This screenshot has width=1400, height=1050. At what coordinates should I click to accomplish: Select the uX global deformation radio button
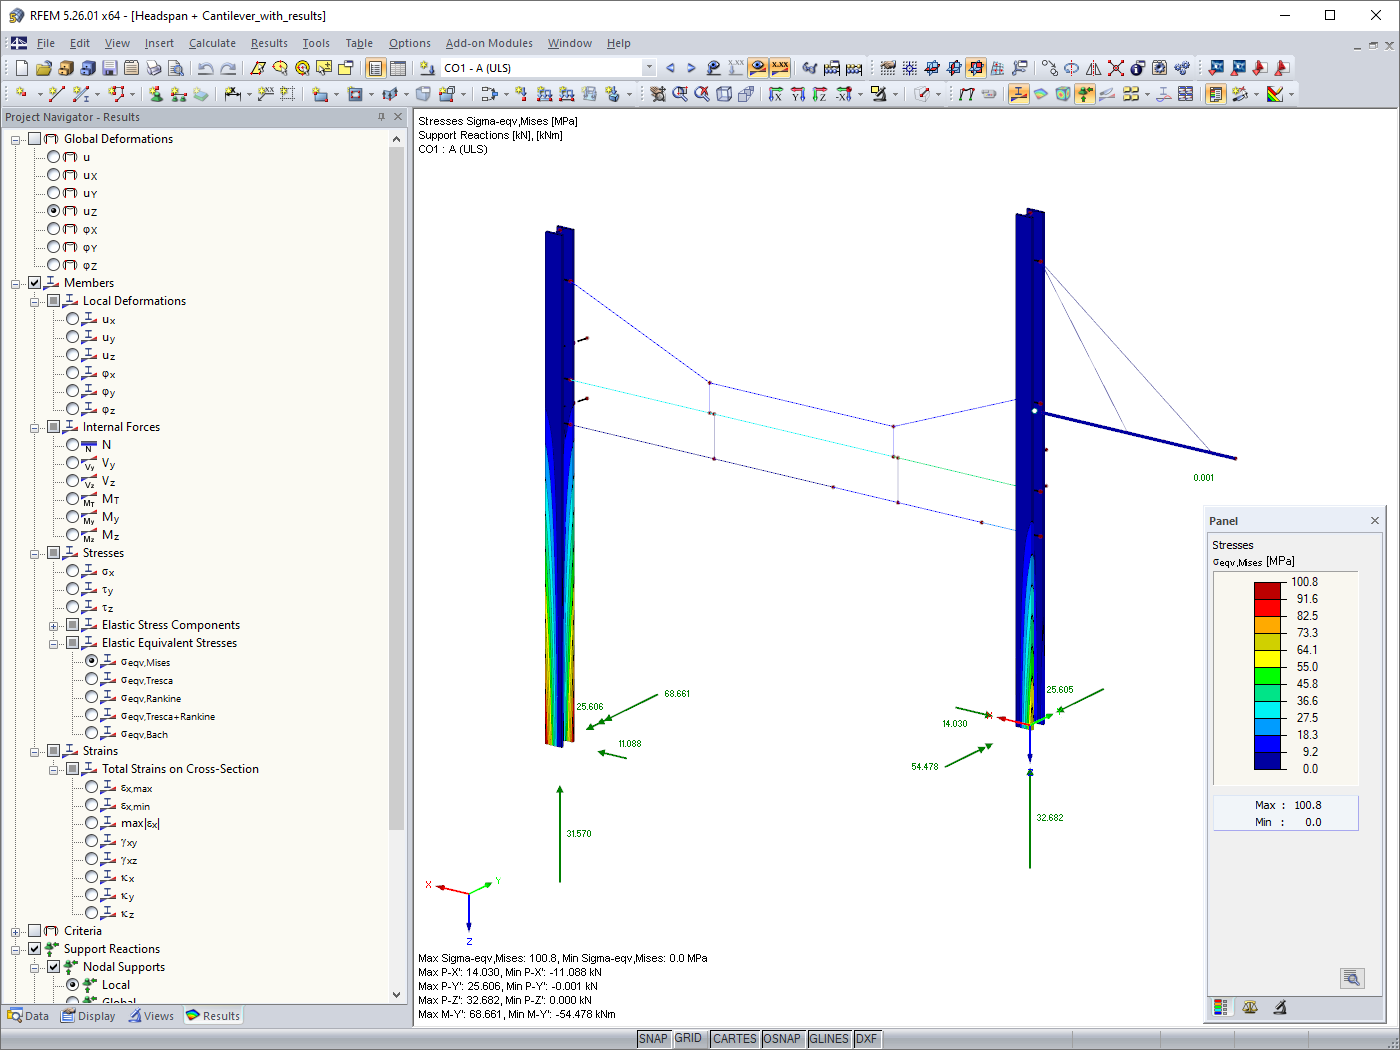52,174
